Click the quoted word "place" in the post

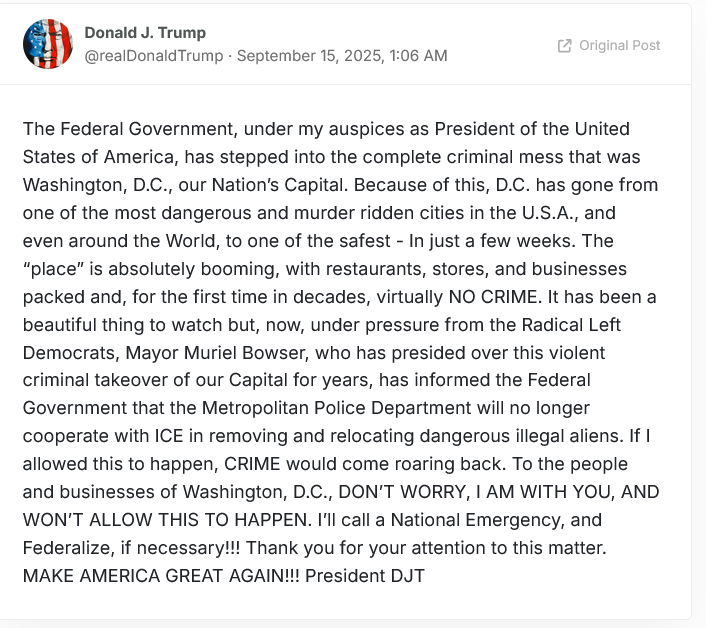[x=54, y=269]
